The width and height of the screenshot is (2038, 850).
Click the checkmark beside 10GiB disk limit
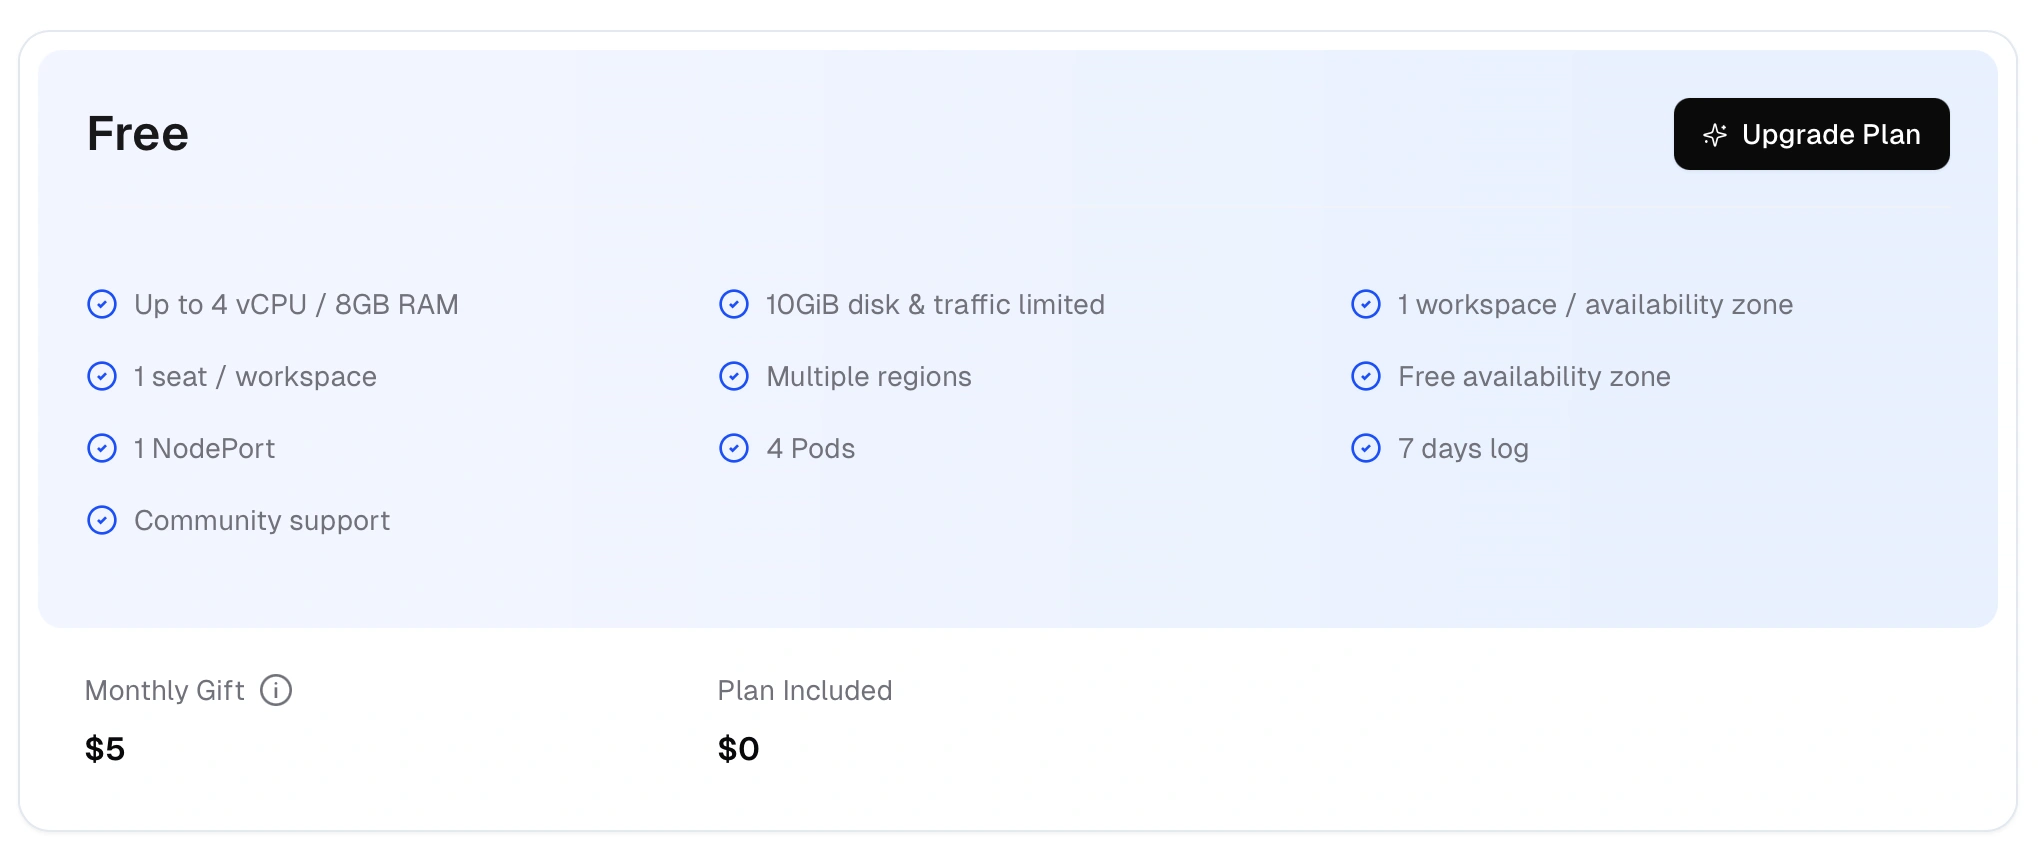pos(733,304)
